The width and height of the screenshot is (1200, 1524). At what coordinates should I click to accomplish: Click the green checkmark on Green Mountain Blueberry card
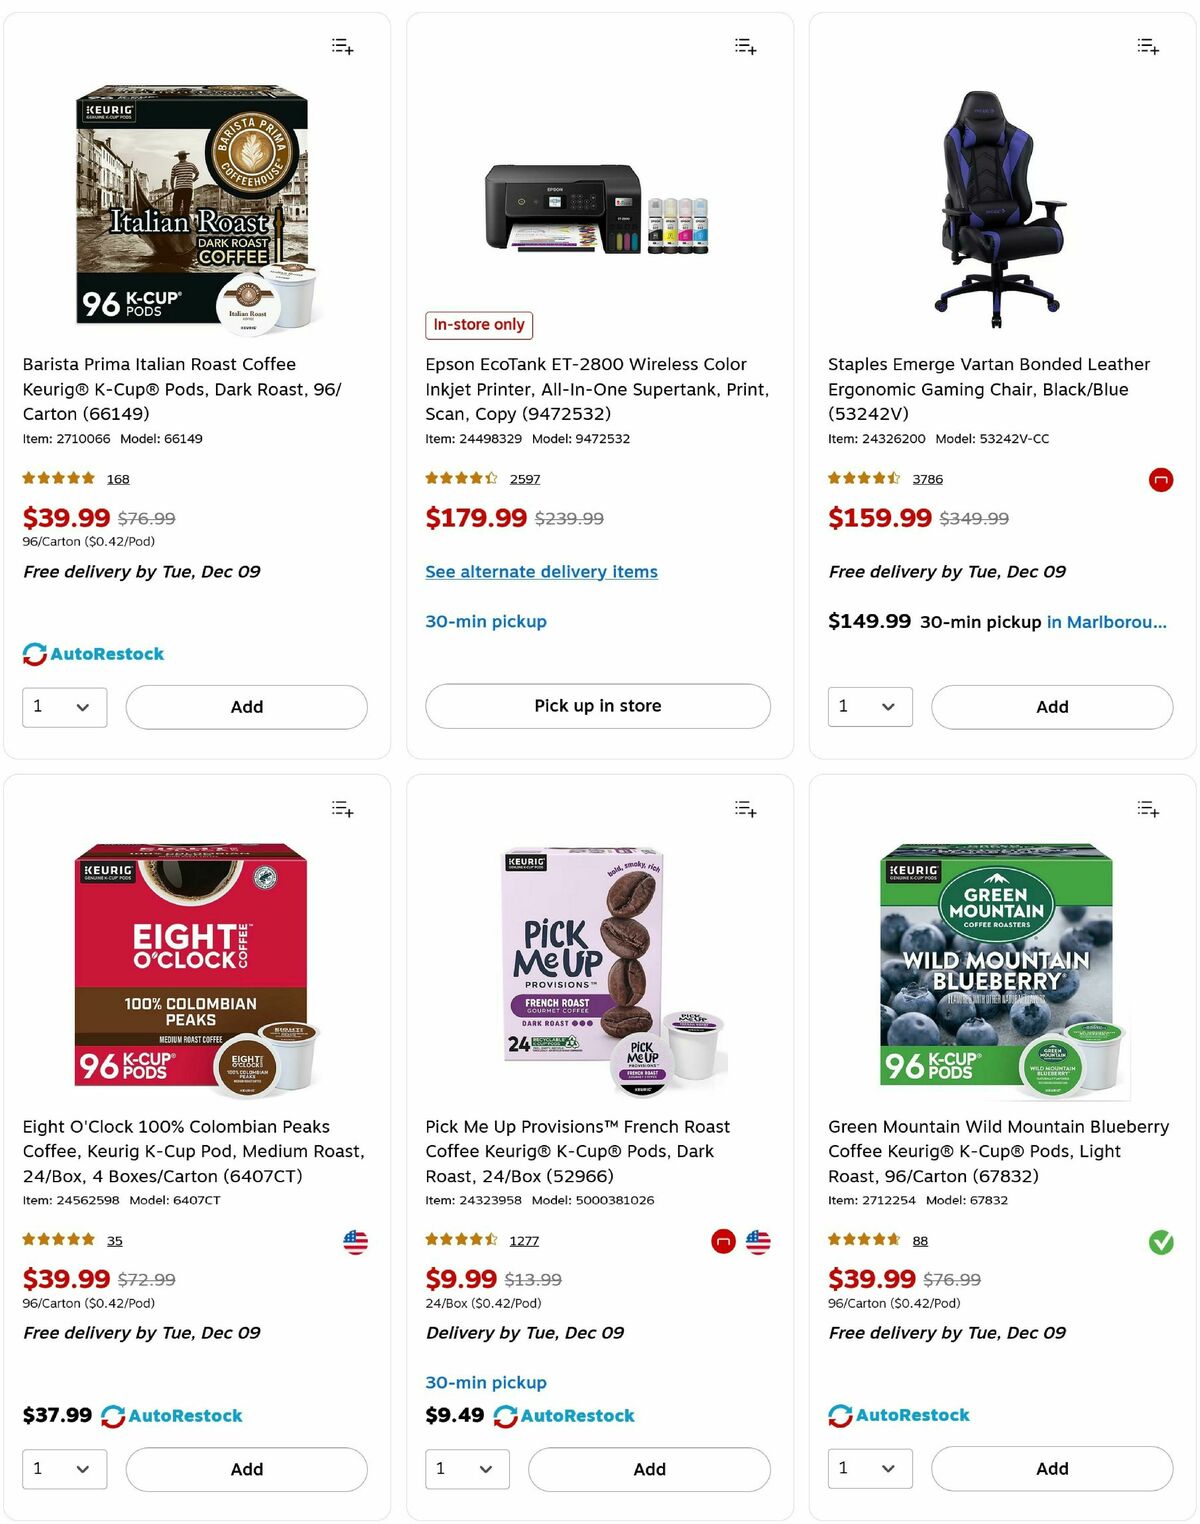pos(1162,1243)
